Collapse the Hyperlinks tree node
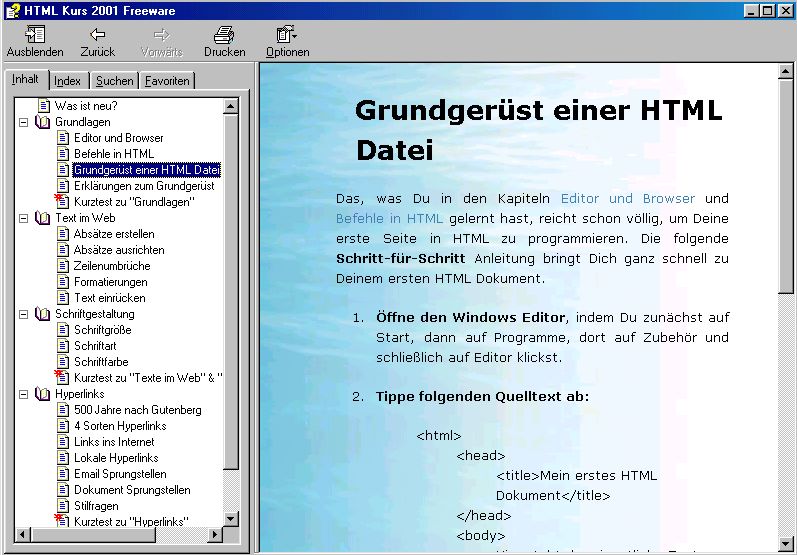 click(x=23, y=394)
